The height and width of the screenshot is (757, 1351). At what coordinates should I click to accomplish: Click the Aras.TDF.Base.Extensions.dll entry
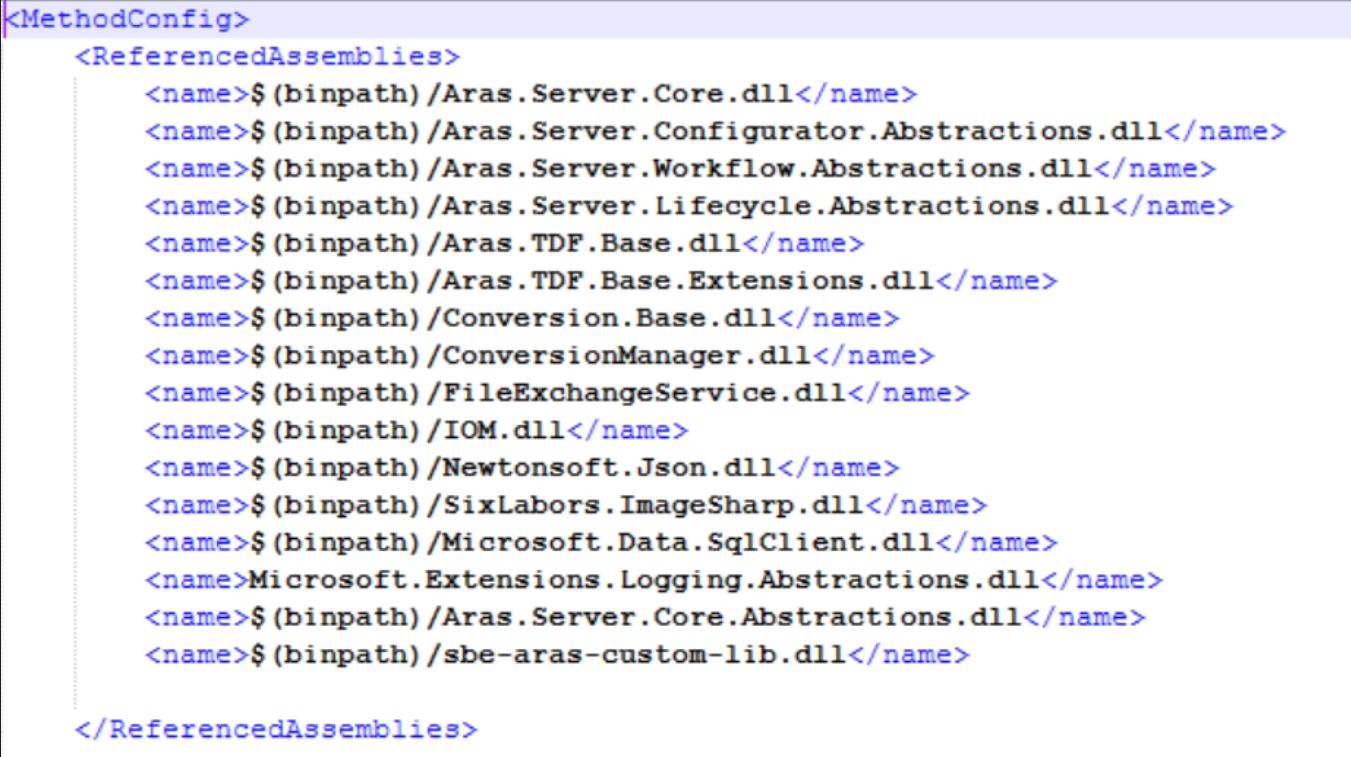tap(687, 281)
